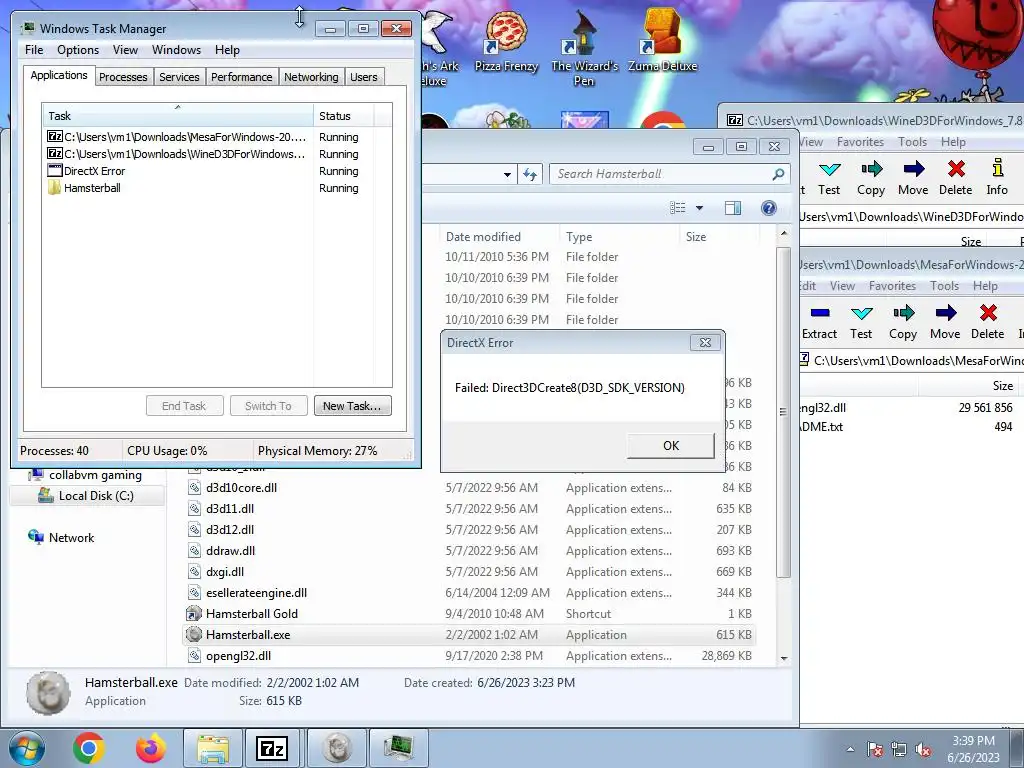The image size is (1024, 768).
Task: Open Chrome from the taskbar
Action: 88,748
